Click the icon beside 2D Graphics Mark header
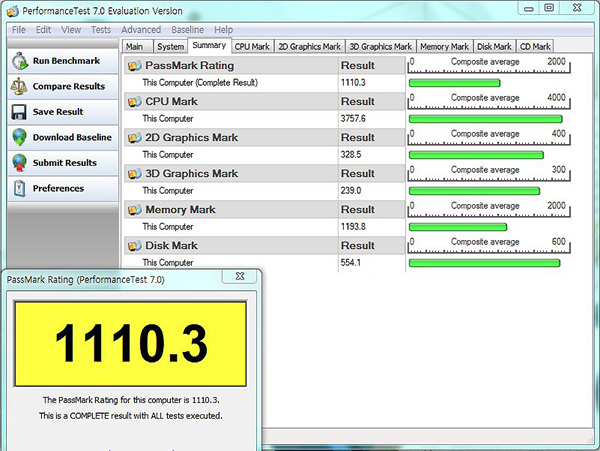Image resolution: width=600 pixels, height=451 pixels. 134,138
